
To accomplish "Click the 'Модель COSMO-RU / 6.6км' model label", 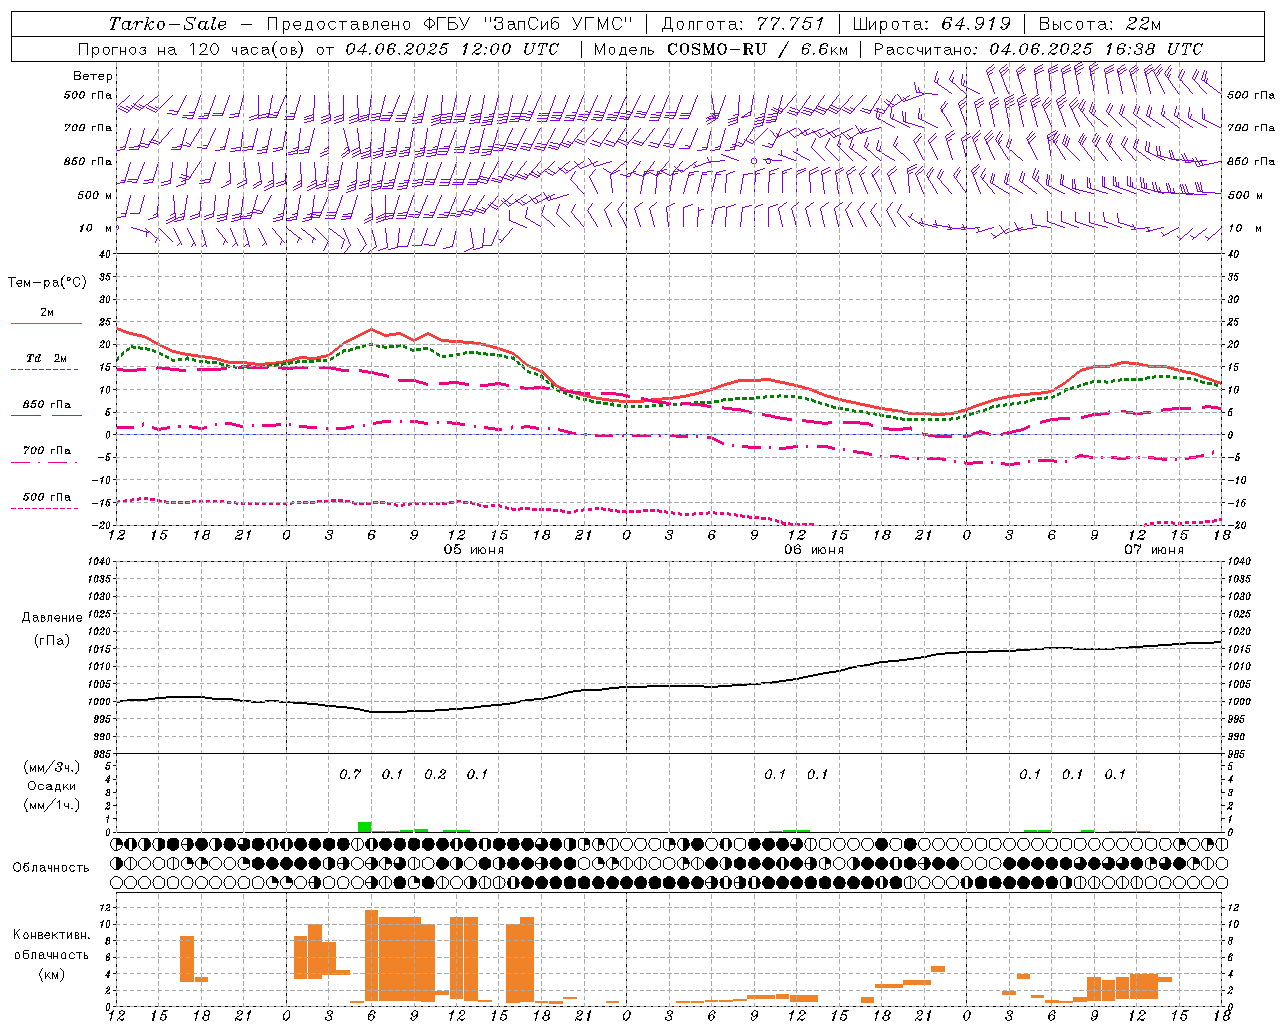I will pyautogui.click(x=721, y=49).
